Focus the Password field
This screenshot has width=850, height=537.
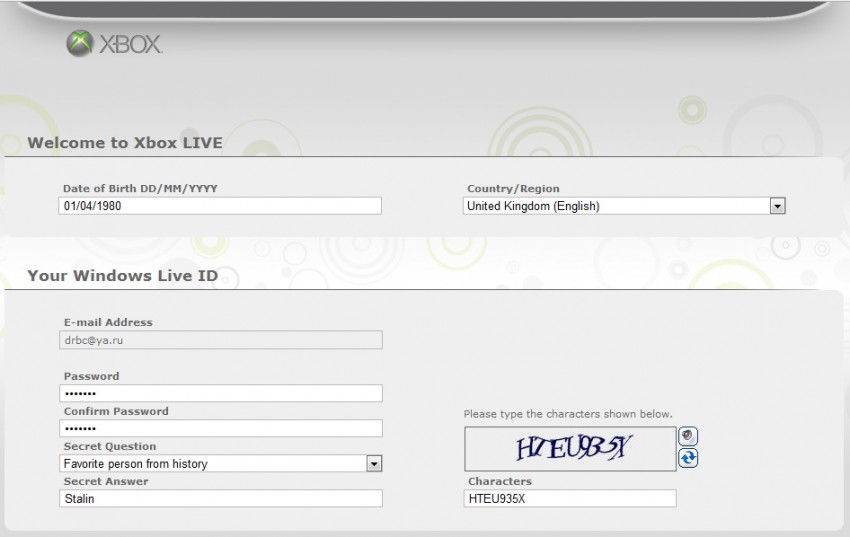[221, 393]
